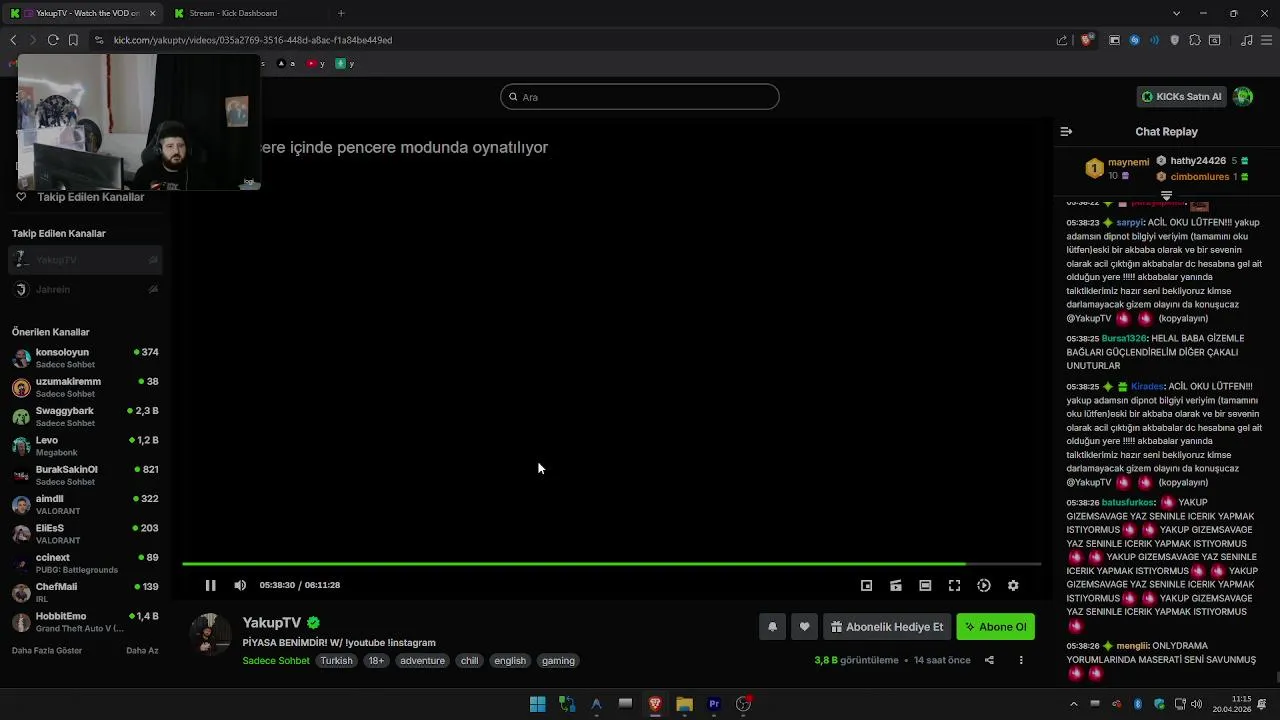Click the Abone Ol button

point(995,627)
